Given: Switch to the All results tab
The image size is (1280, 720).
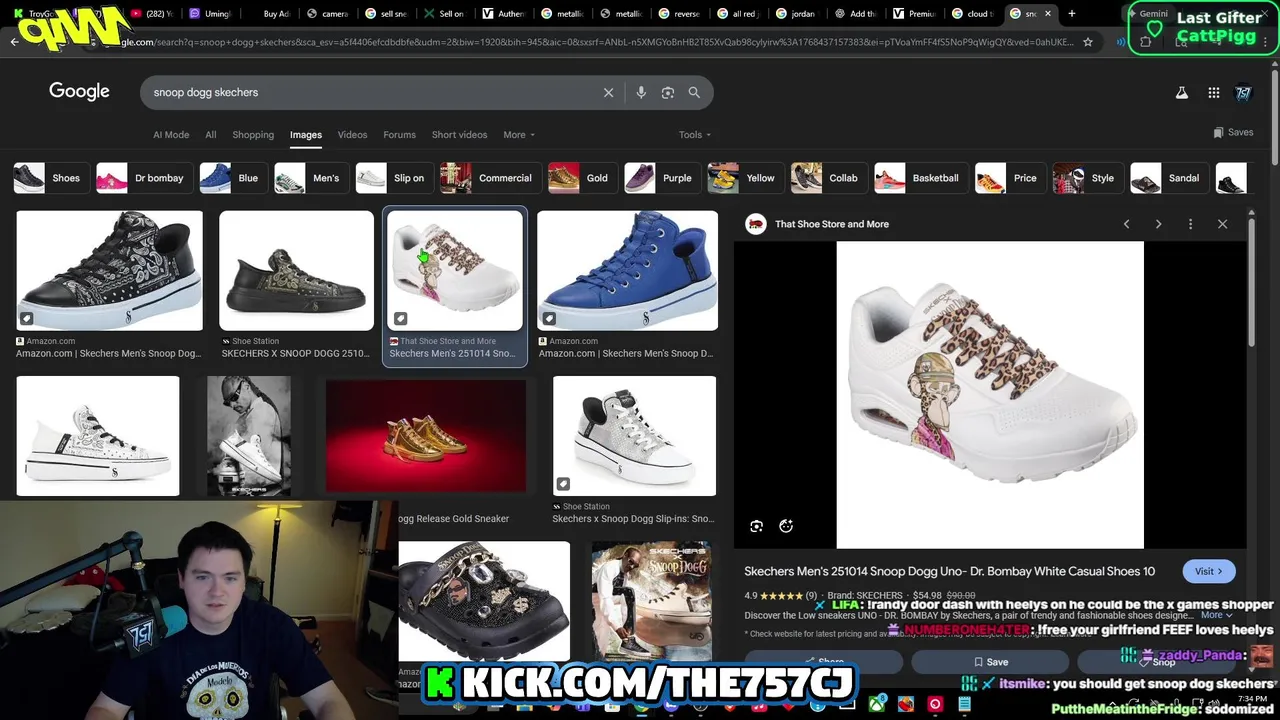Looking at the screenshot, I should click(210, 135).
